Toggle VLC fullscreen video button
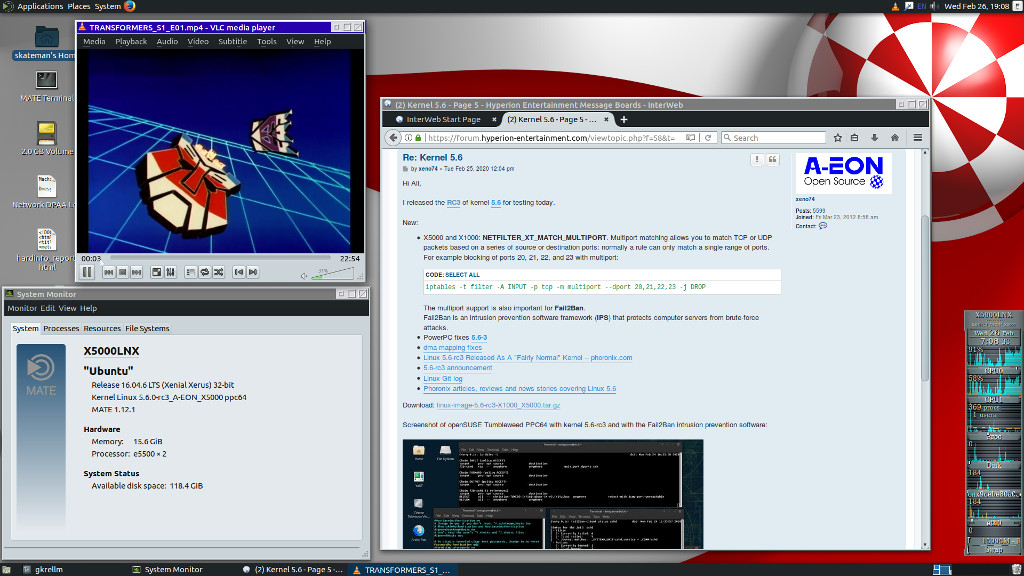The image size is (1024, 576). point(157,272)
